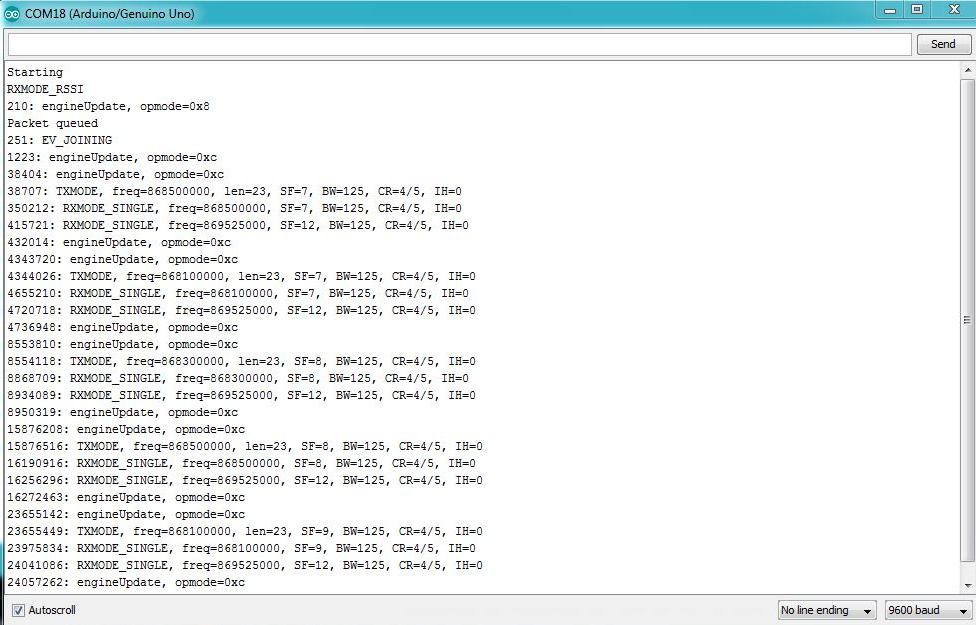Viewport: 976px width, 625px height.
Task: Click the '4343720: engineUpdate' line
Action: (x=123, y=260)
